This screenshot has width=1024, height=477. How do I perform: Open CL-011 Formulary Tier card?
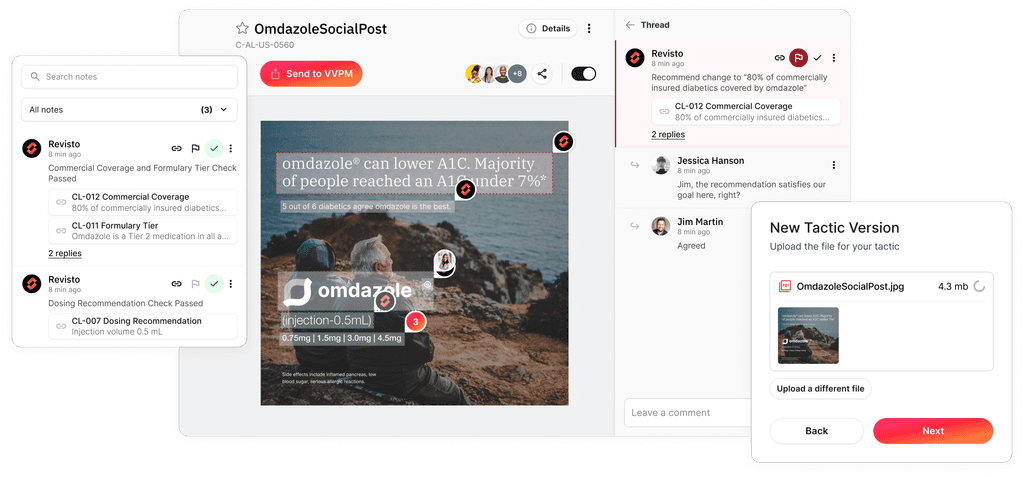click(x=143, y=231)
